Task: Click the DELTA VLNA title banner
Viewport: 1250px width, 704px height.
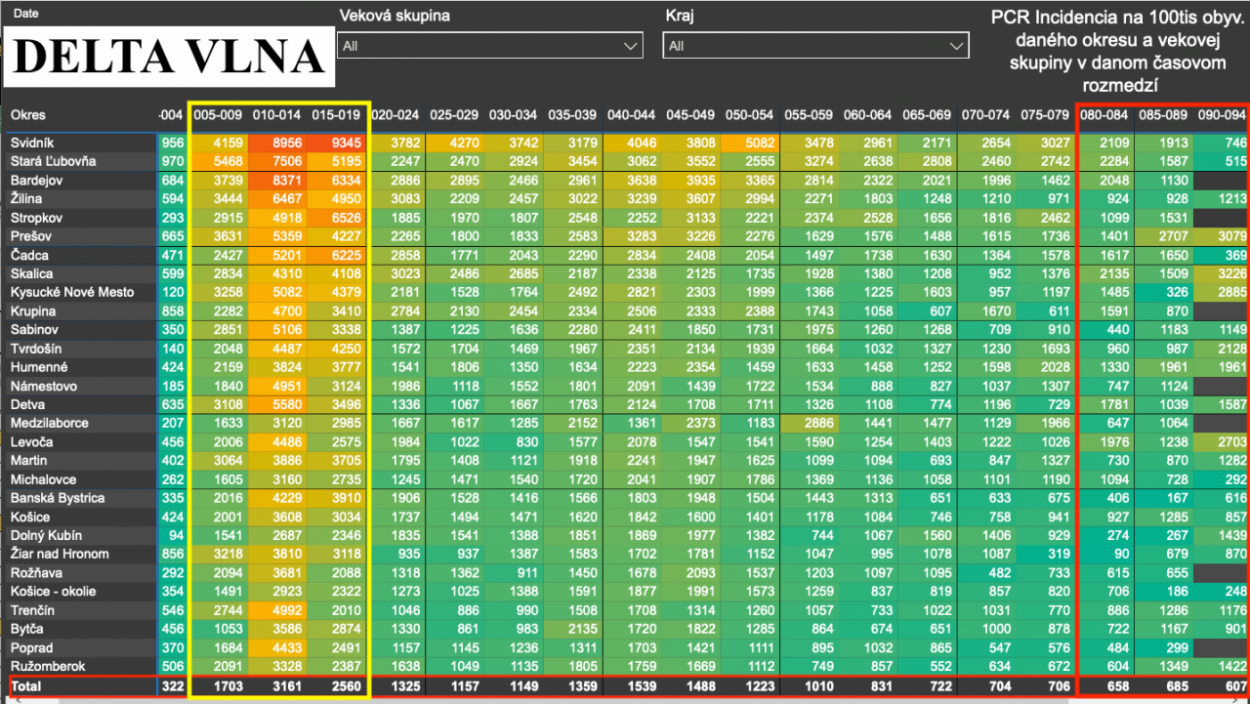Action: tap(170, 57)
